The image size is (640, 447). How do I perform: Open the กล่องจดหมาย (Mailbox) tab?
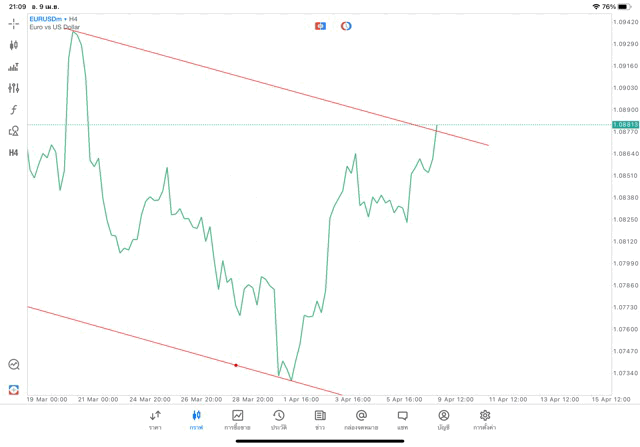[361, 419]
